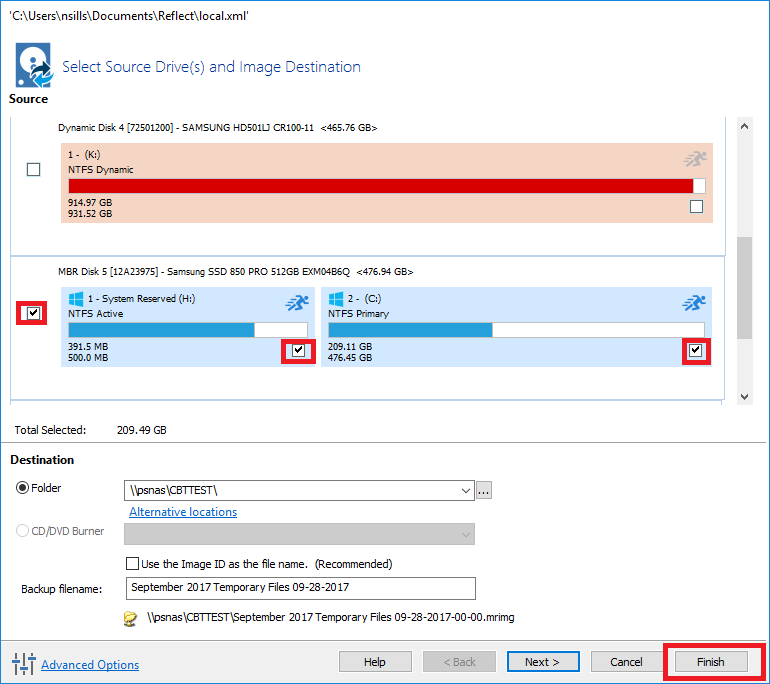
Task: Click the running-man icon on K: partition
Action: click(694, 158)
